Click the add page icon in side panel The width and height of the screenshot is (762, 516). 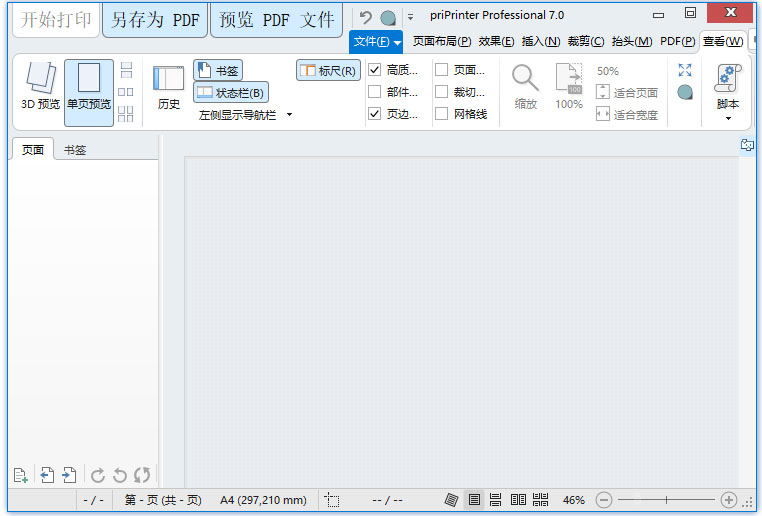(21, 475)
